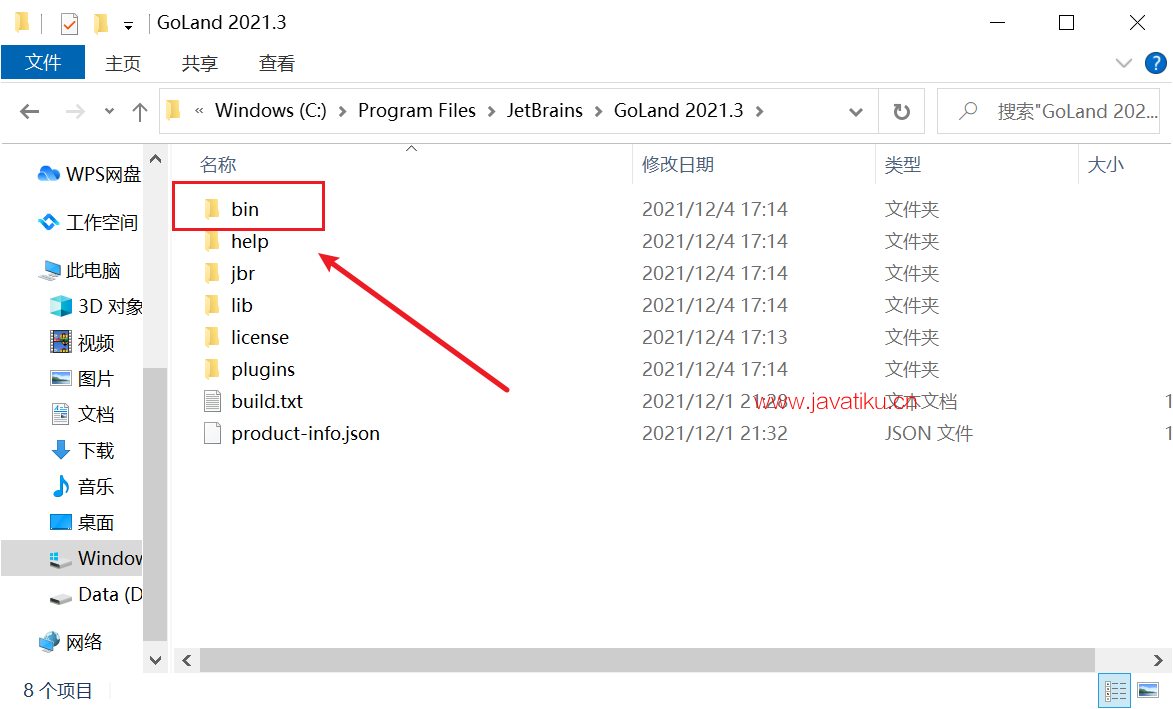Expand the GoLand 2021.3 breadcrumb chevron

[759, 111]
